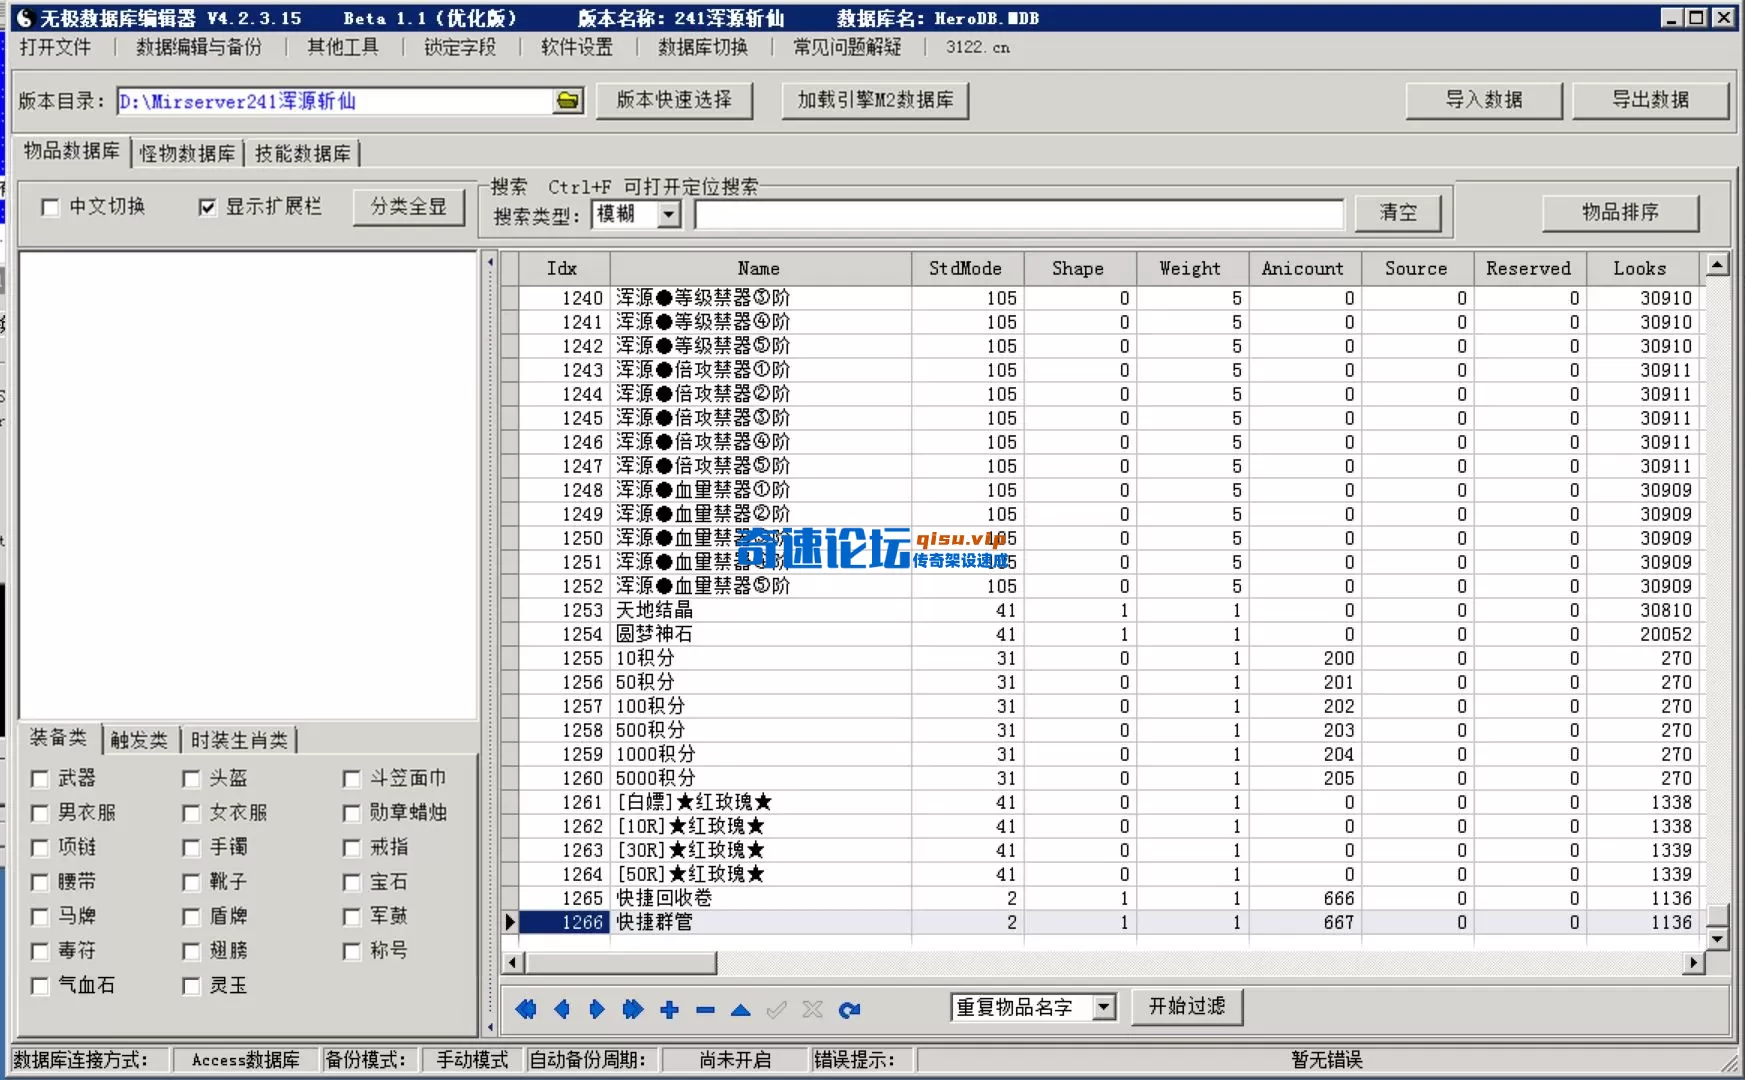Jump to the last record

coord(632,1010)
